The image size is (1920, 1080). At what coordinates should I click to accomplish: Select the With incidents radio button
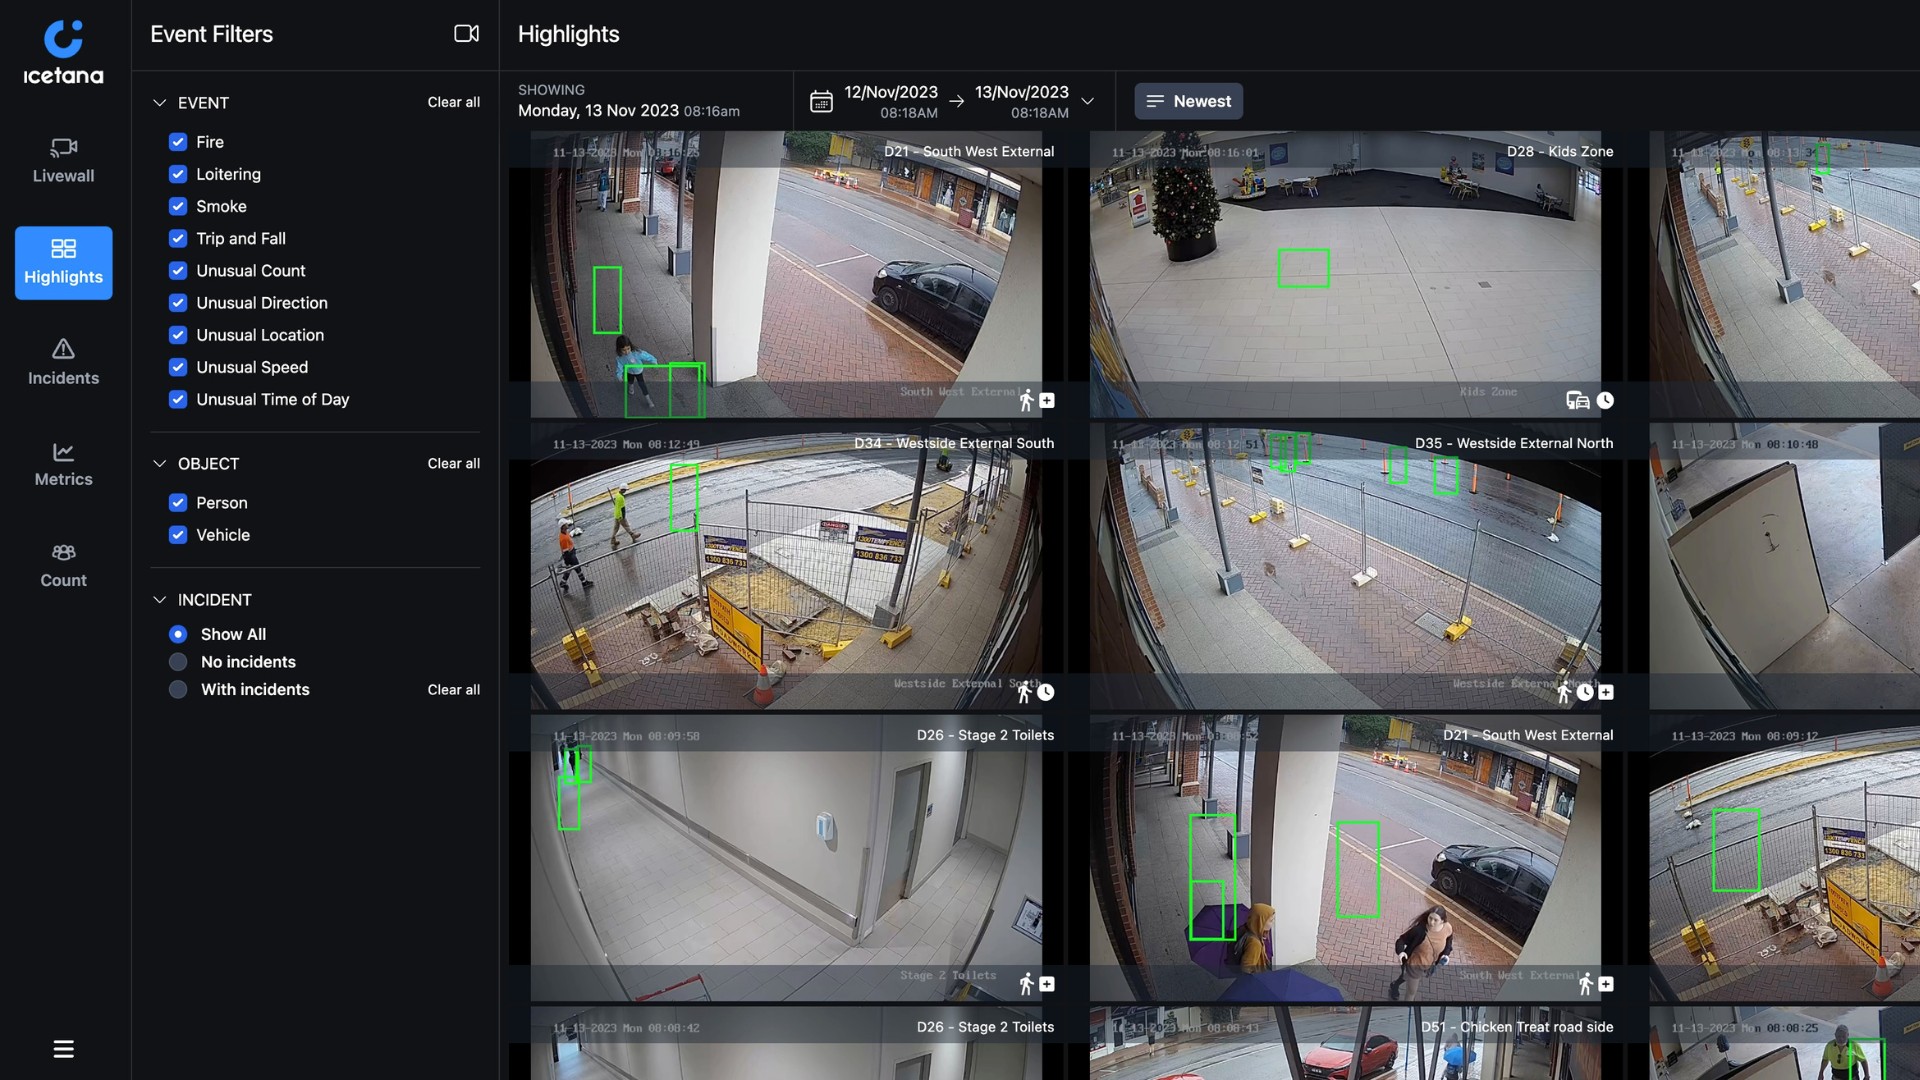(x=178, y=690)
